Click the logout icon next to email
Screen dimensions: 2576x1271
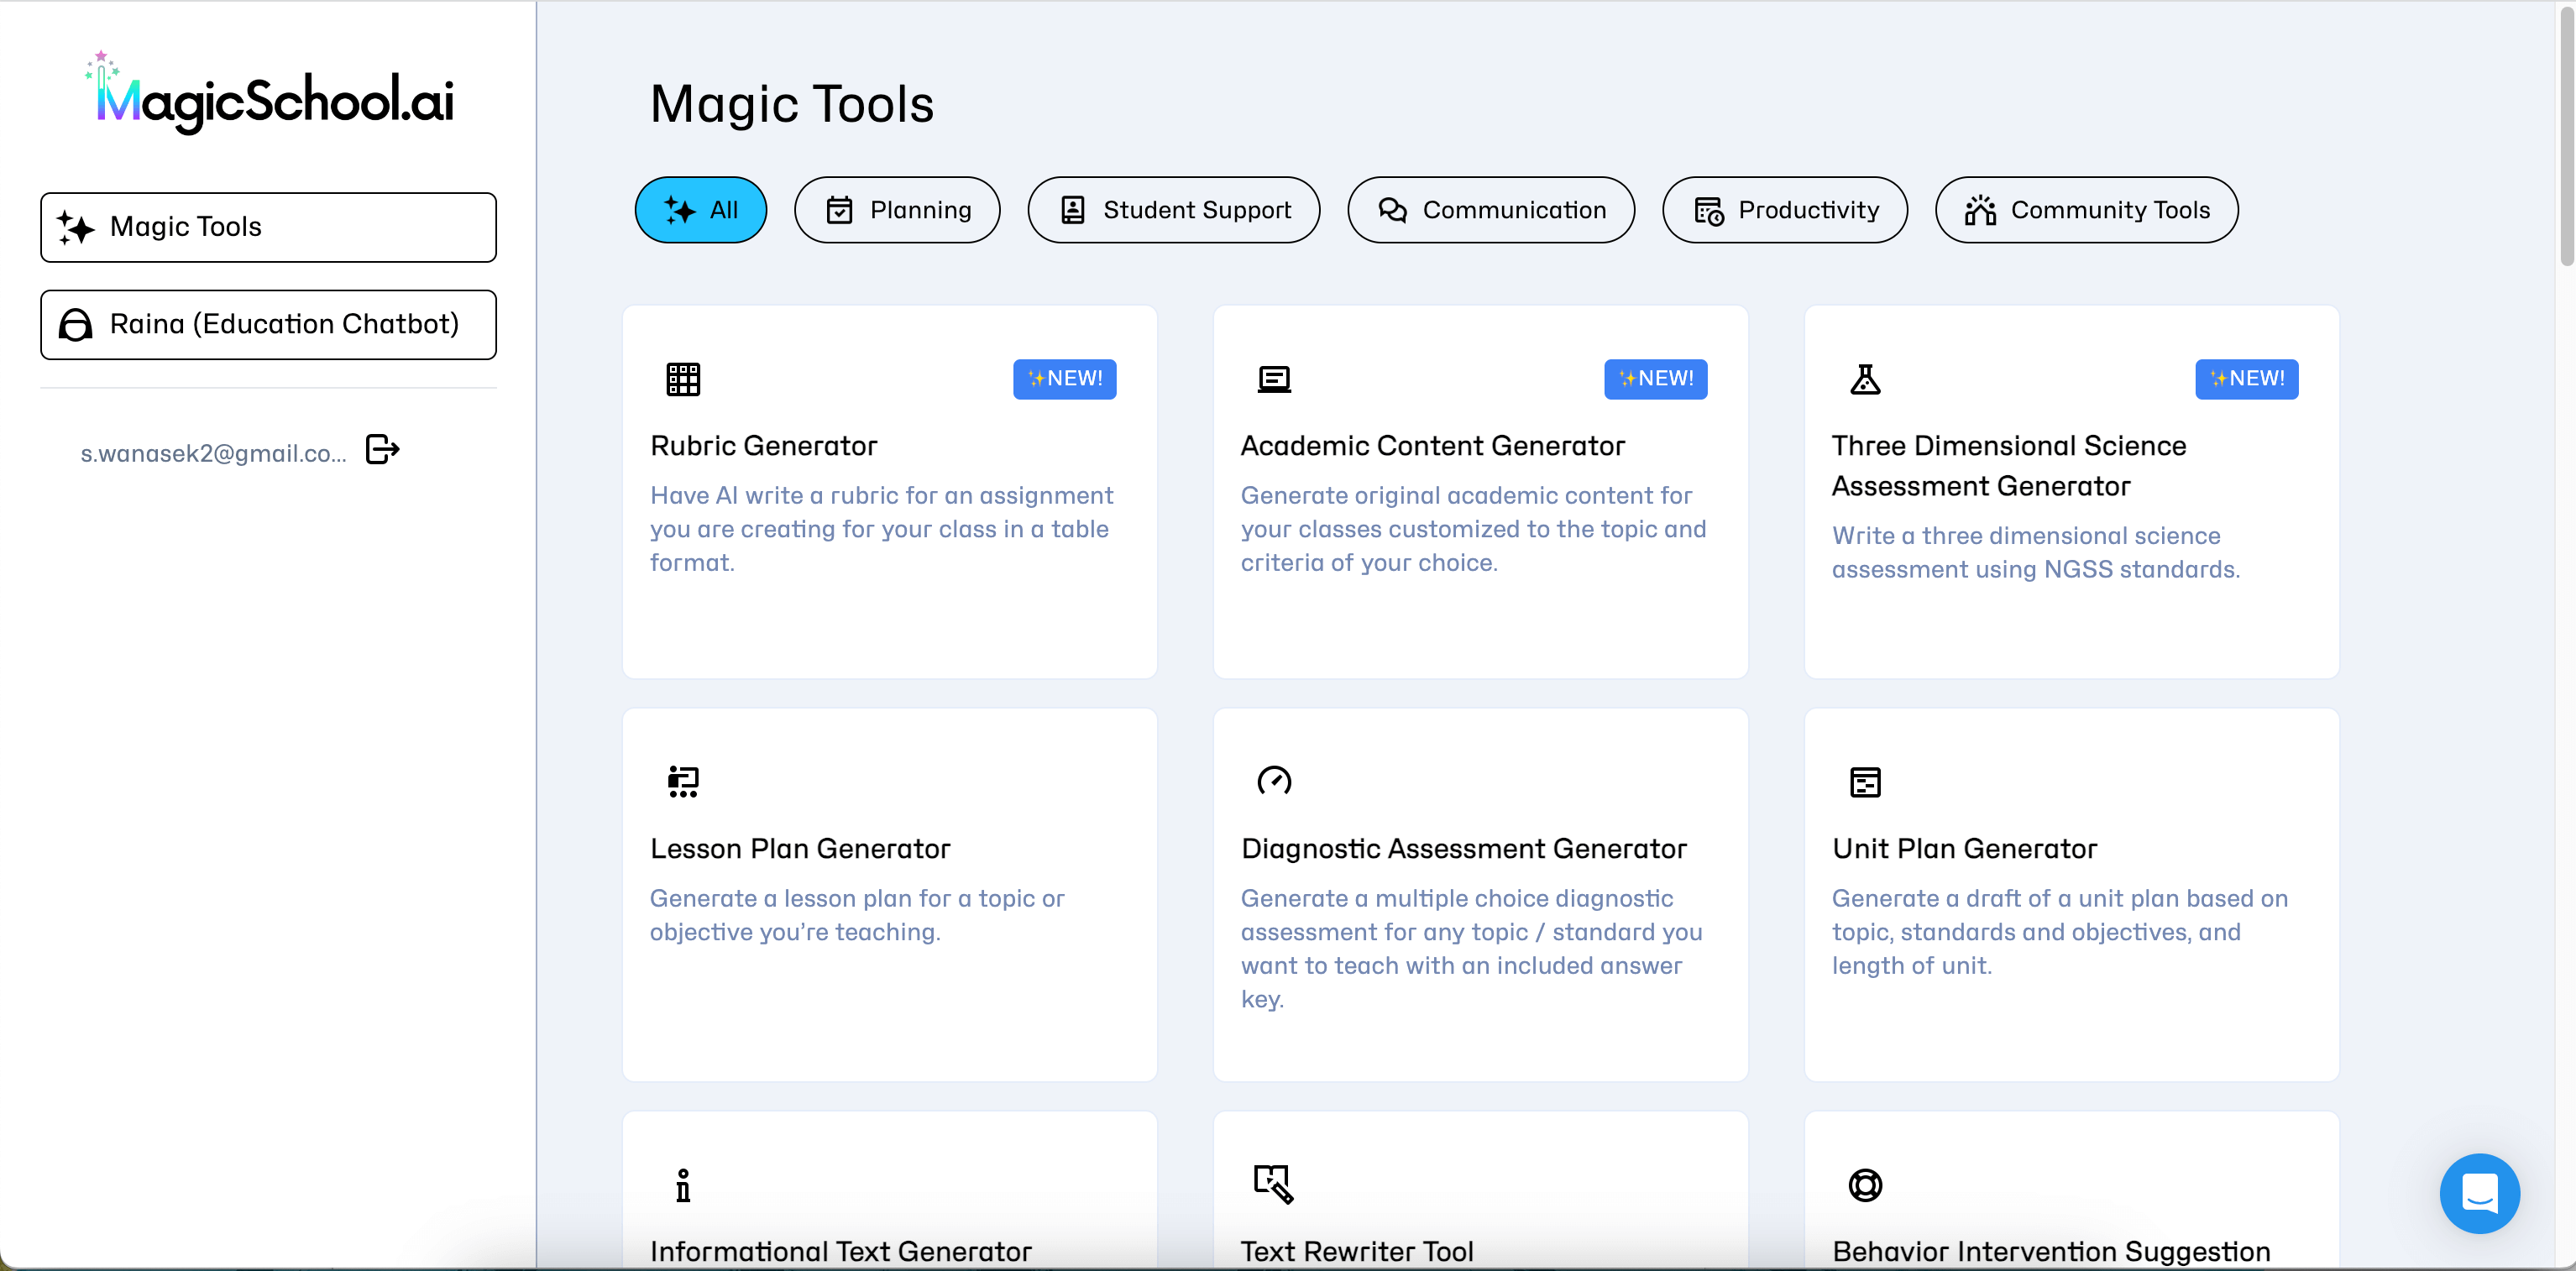pyautogui.click(x=385, y=452)
